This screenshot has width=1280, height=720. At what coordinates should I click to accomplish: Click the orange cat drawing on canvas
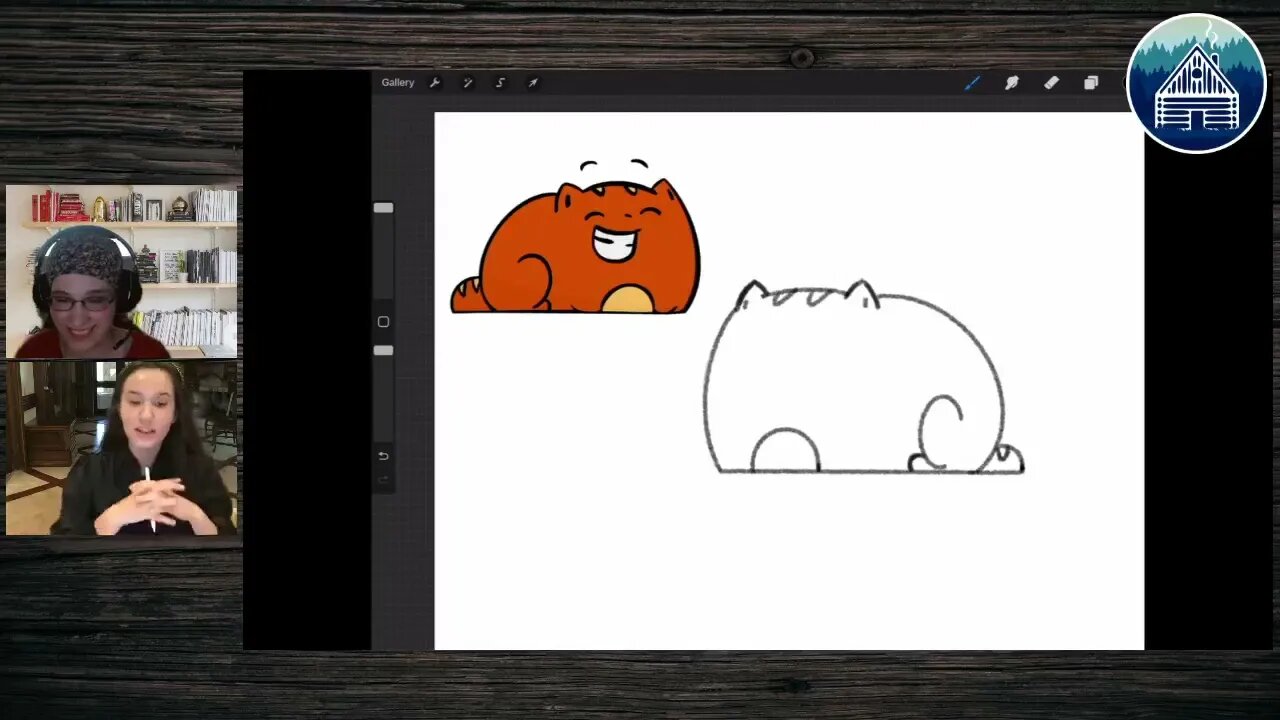click(576, 237)
